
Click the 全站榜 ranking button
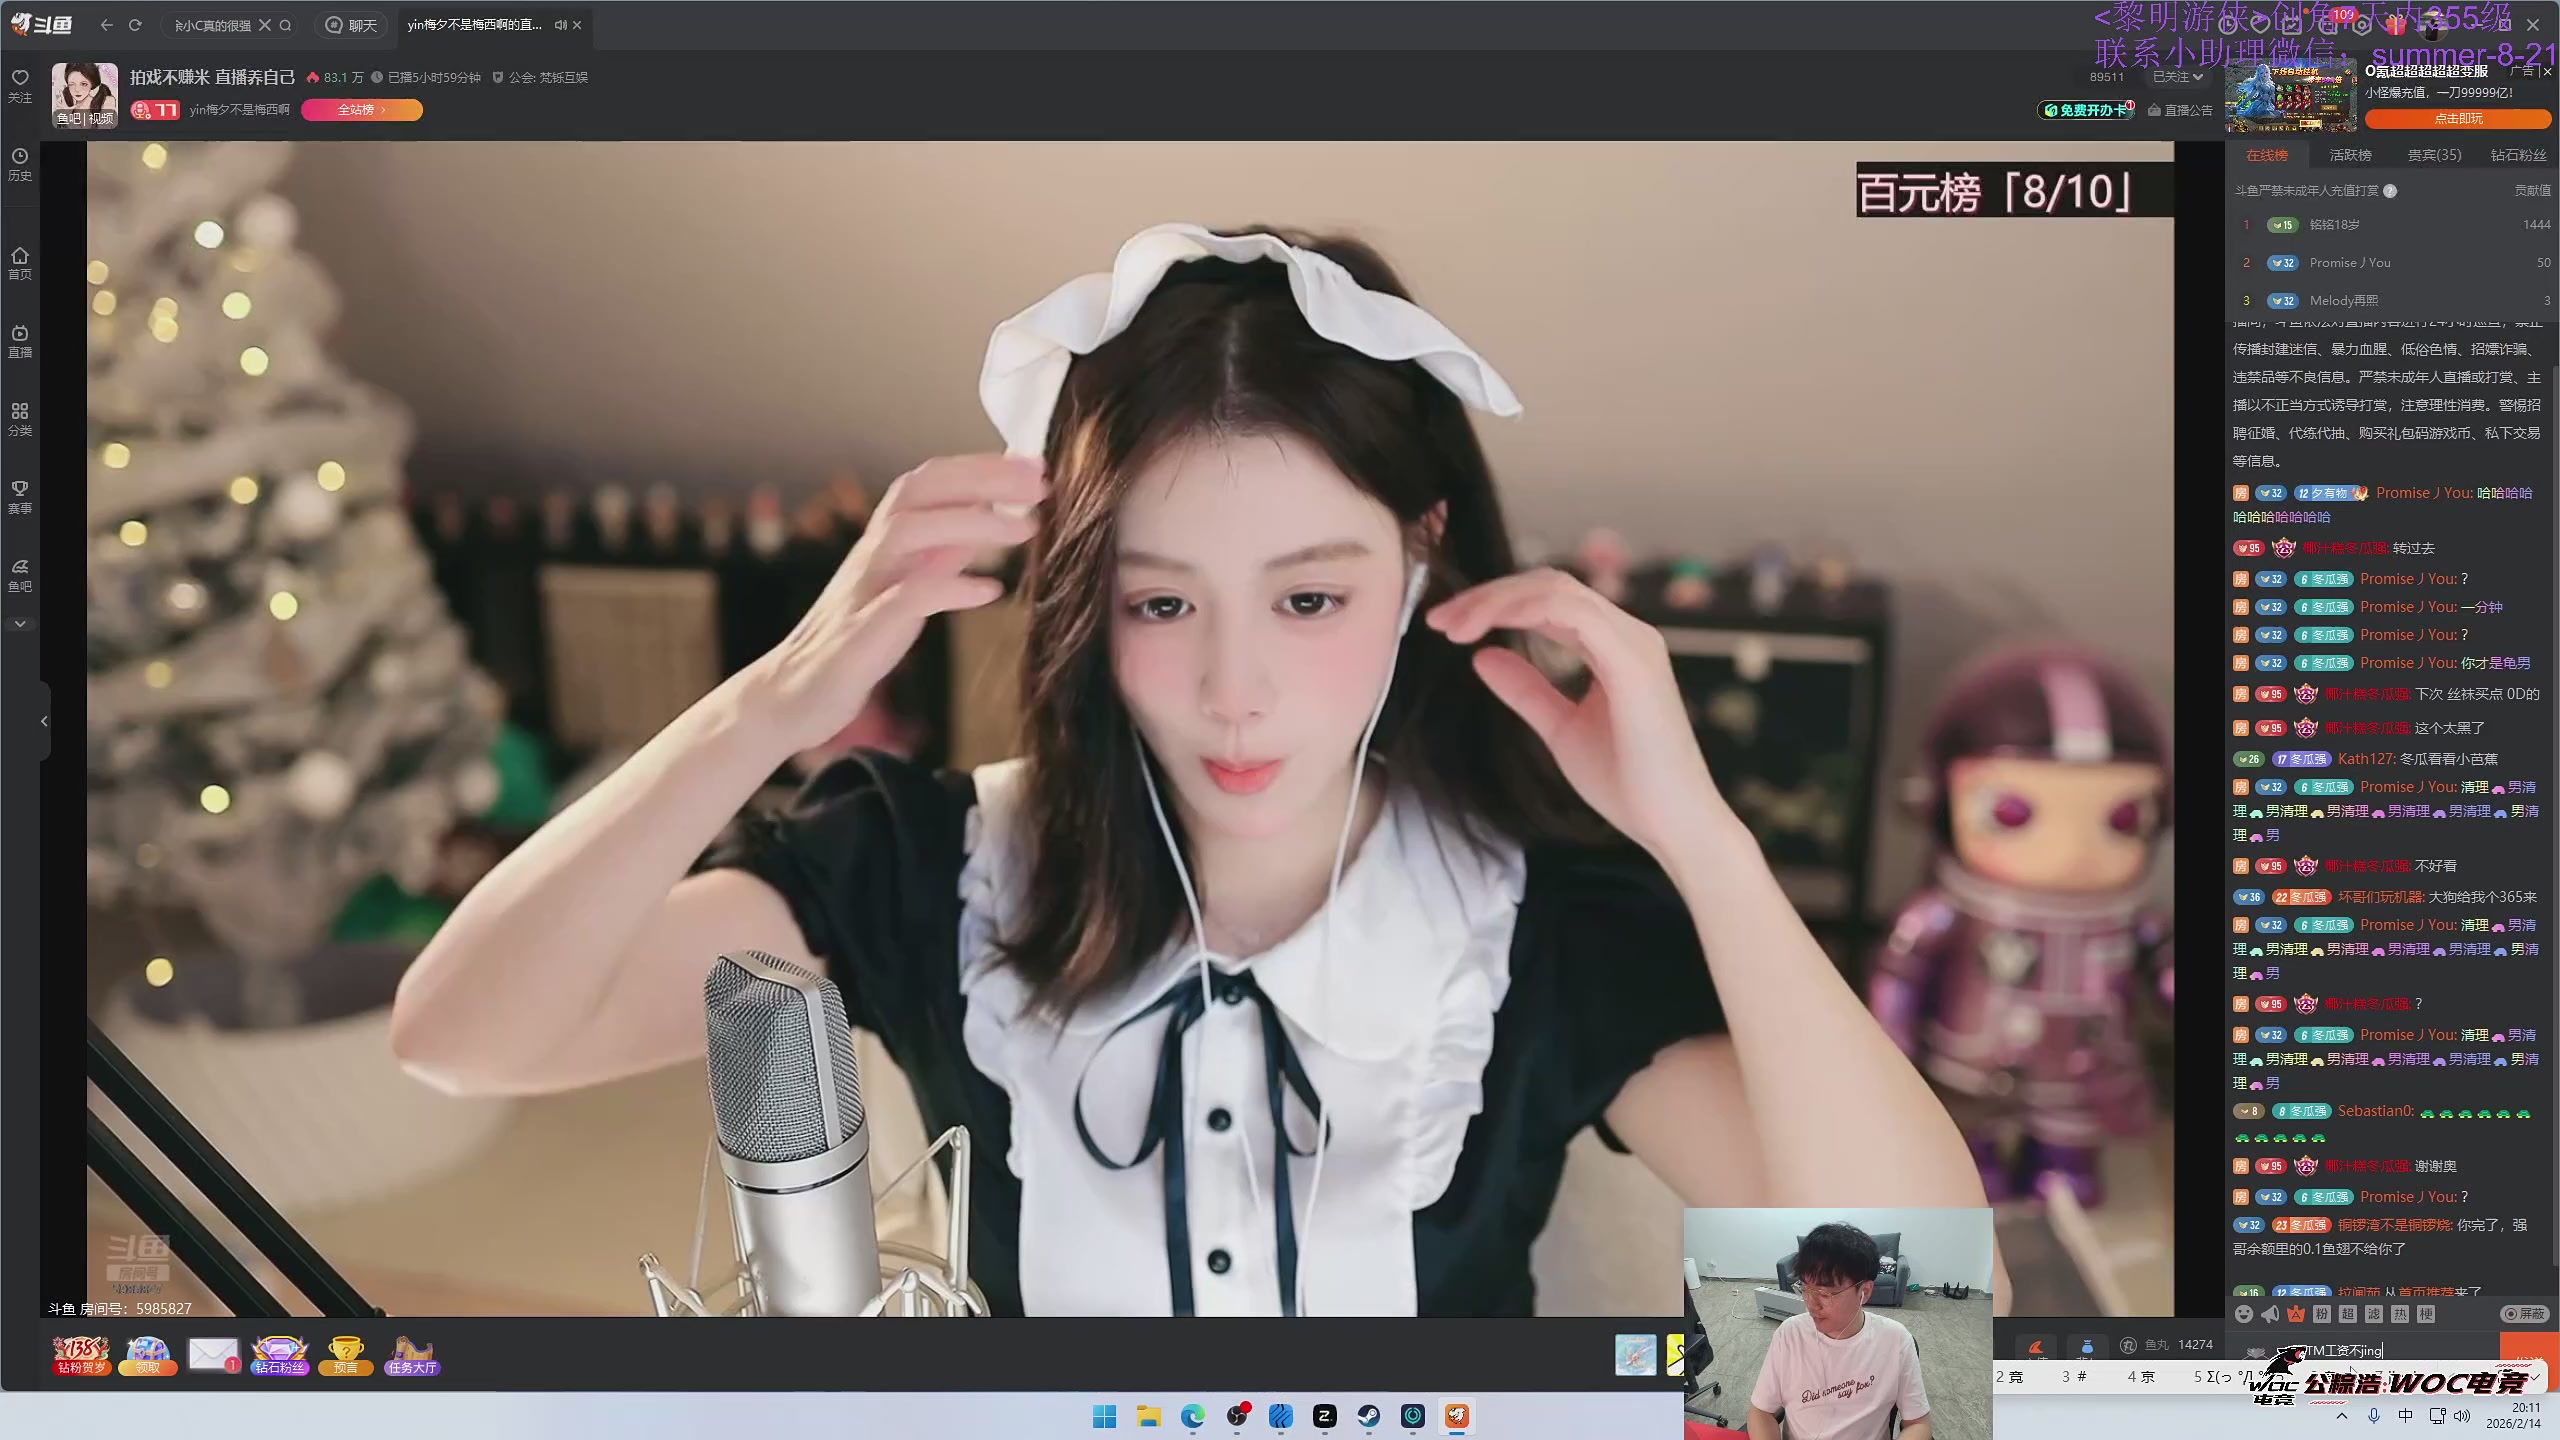pos(361,110)
